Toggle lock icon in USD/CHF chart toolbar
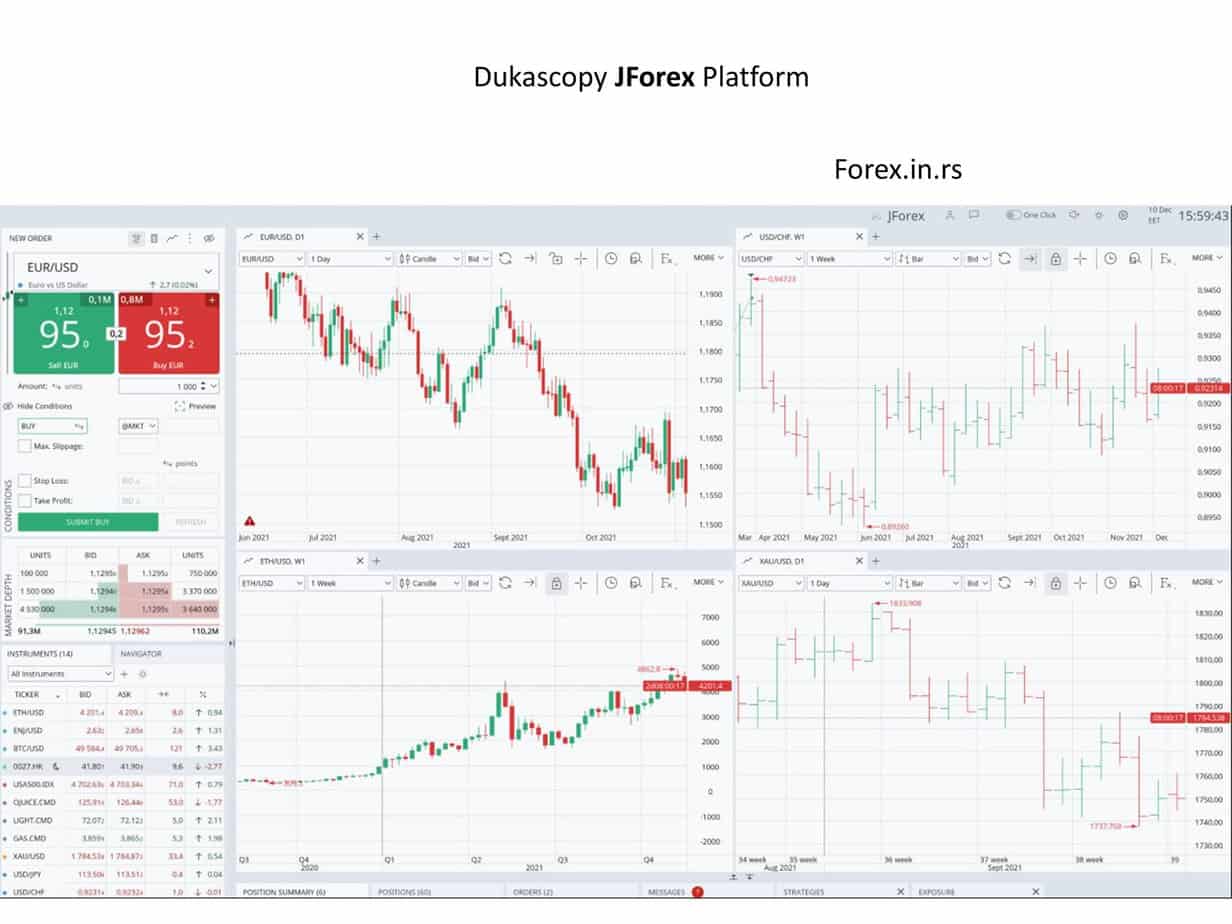The image size is (1232, 924). pos(1055,258)
